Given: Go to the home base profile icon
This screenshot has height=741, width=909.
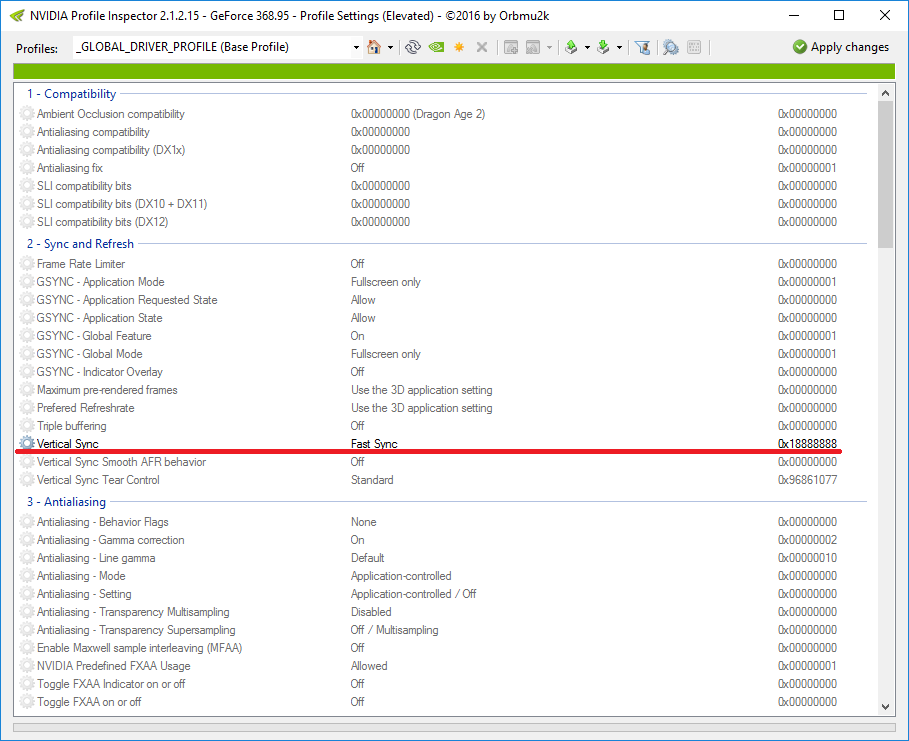Looking at the screenshot, I should (374, 47).
